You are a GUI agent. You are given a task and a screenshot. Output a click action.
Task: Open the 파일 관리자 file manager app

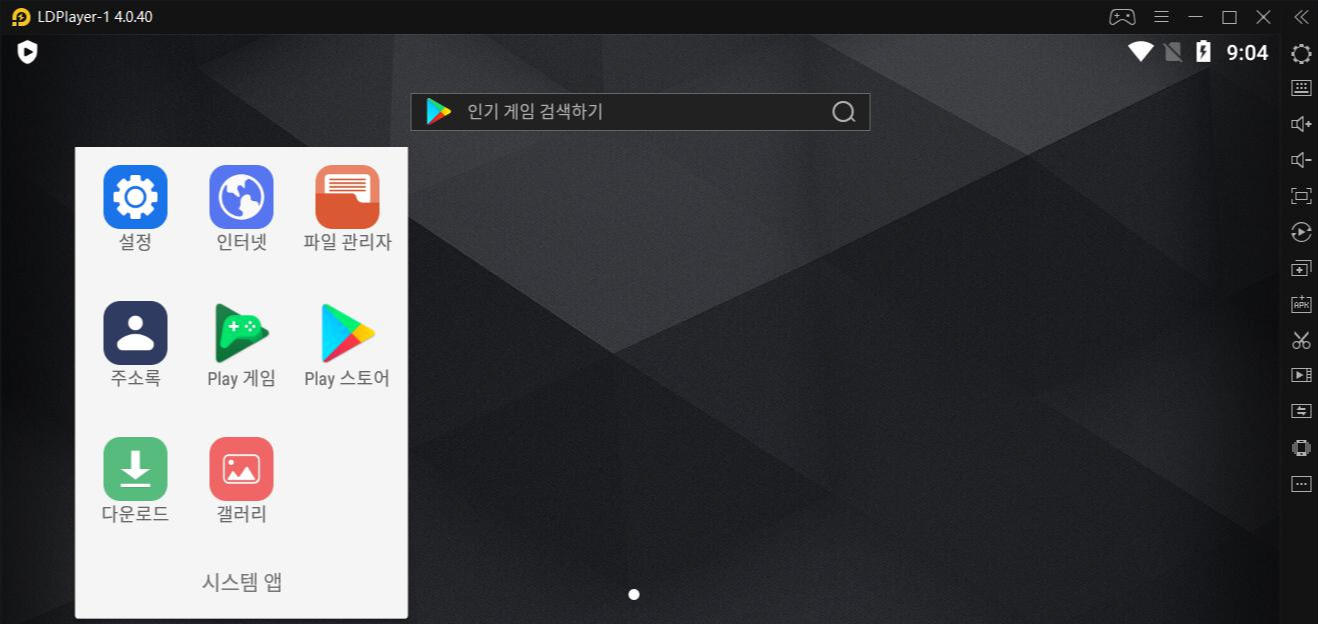[347, 197]
